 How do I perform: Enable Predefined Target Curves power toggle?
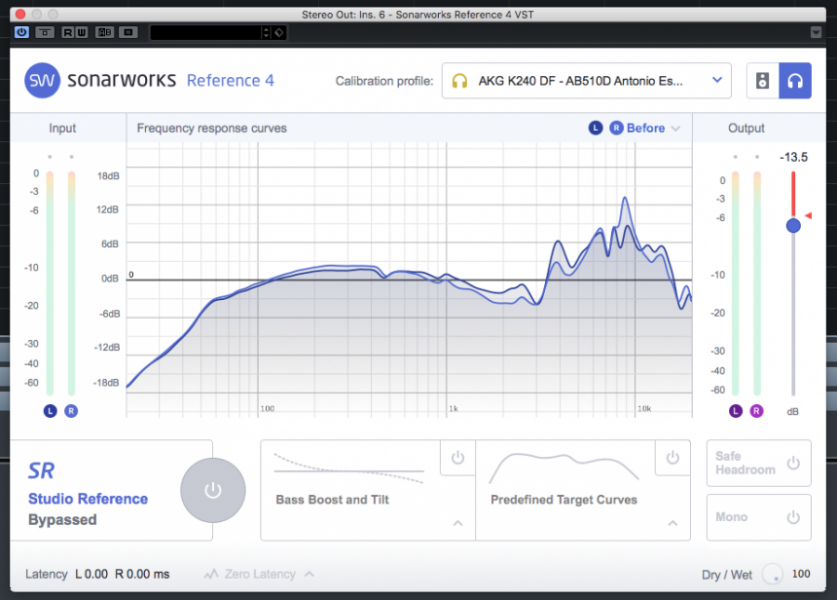(673, 457)
